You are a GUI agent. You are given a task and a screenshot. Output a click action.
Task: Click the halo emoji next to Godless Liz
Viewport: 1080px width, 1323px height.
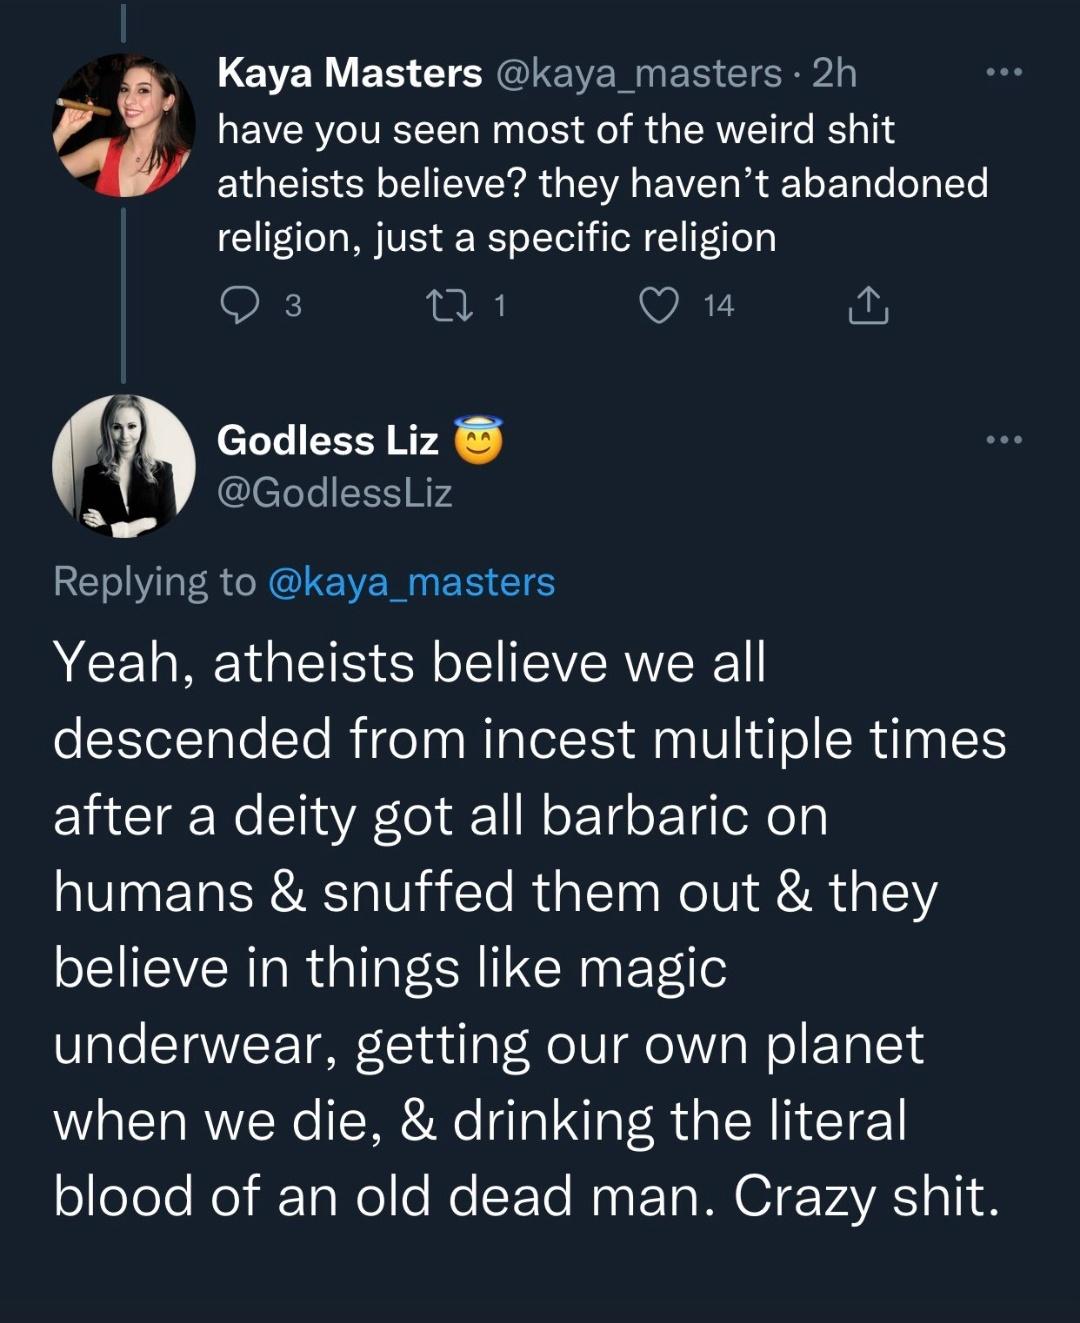(x=479, y=440)
